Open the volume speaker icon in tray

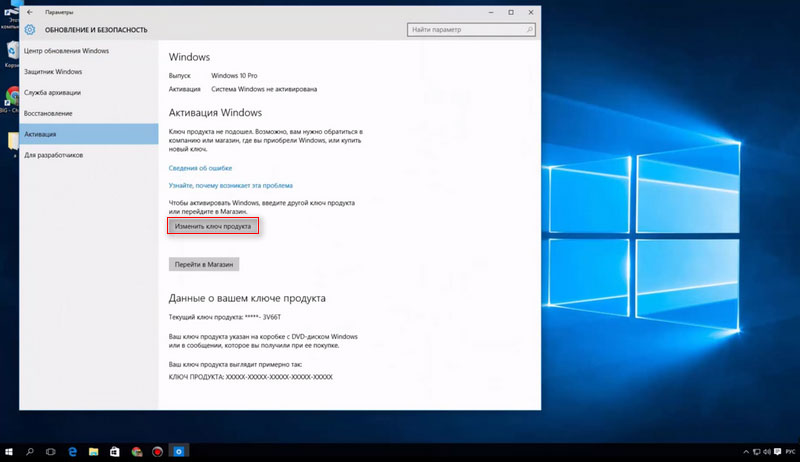(x=767, y=452)
